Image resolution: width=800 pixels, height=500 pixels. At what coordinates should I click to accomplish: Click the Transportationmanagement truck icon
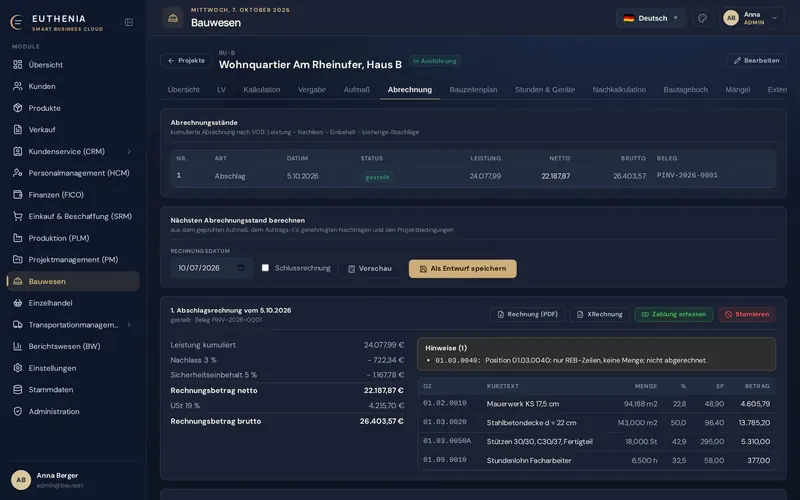click(x=18, y=324)
